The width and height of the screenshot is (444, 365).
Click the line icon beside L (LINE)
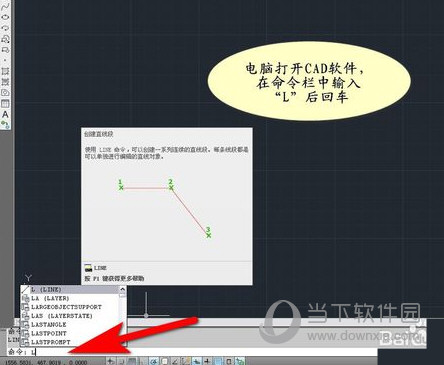pyautogui.click(x=25, y=289)
